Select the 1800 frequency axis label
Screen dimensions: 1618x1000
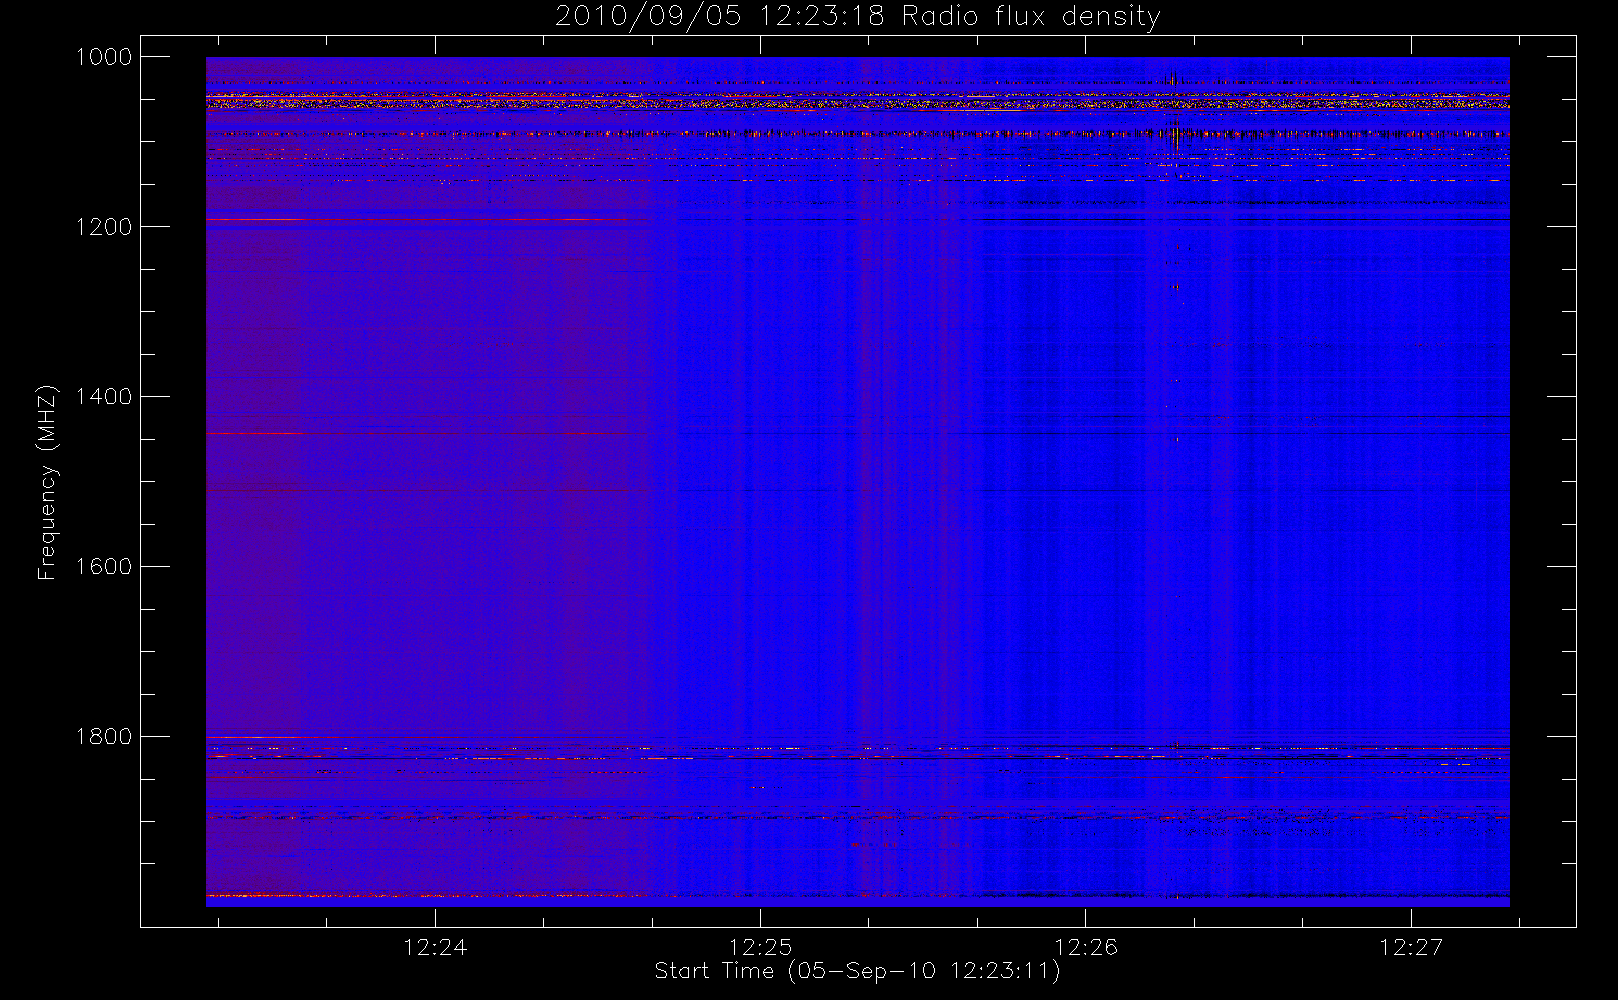(x=104, y=737)
